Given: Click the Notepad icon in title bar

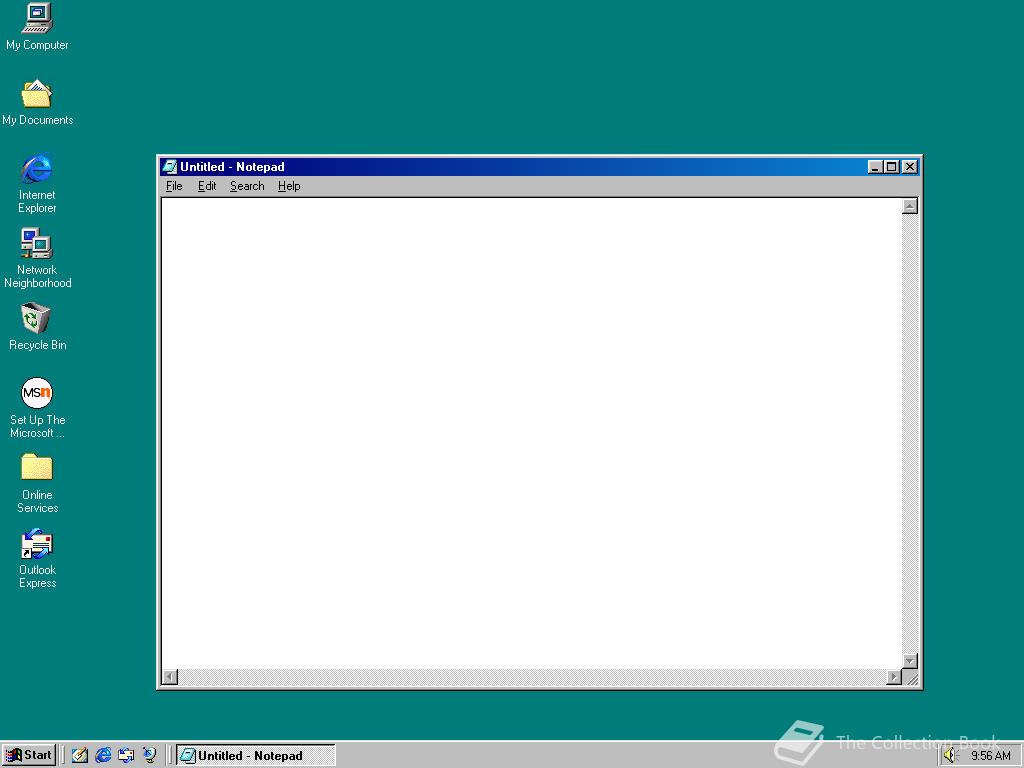Looking at the screenshot, I should pyautogui.click(x=170, y=167).
